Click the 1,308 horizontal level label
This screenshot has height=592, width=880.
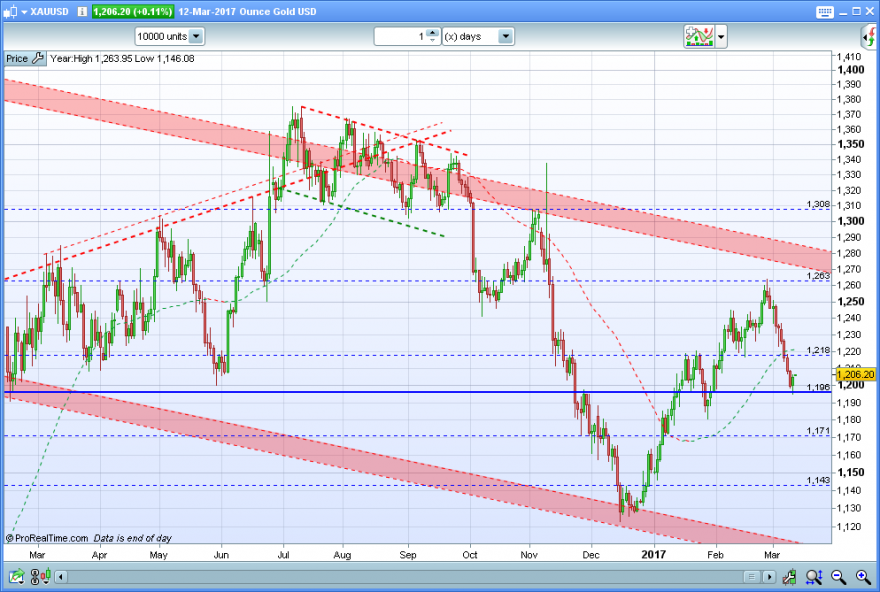pos(818,204)
